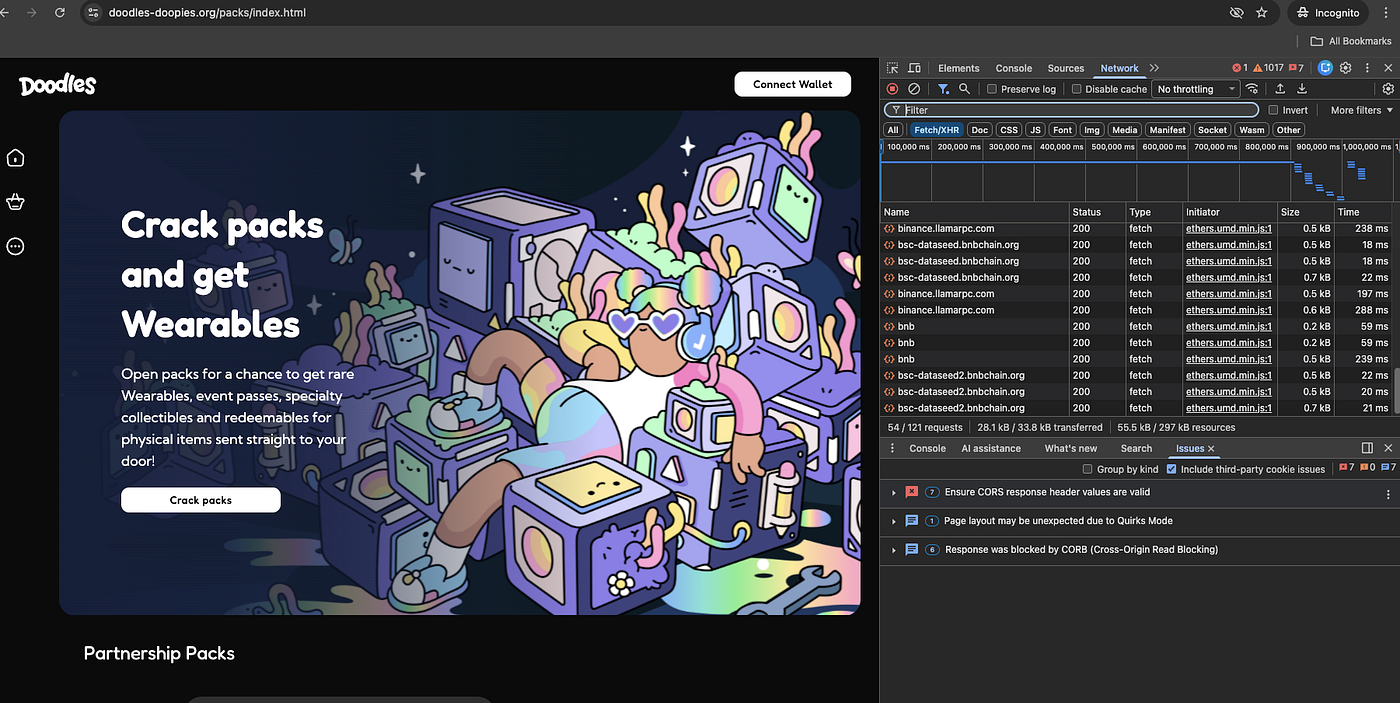Close the Issues drawer tab
Viewport: 1400px width, 703px height.
[1211, 449]
